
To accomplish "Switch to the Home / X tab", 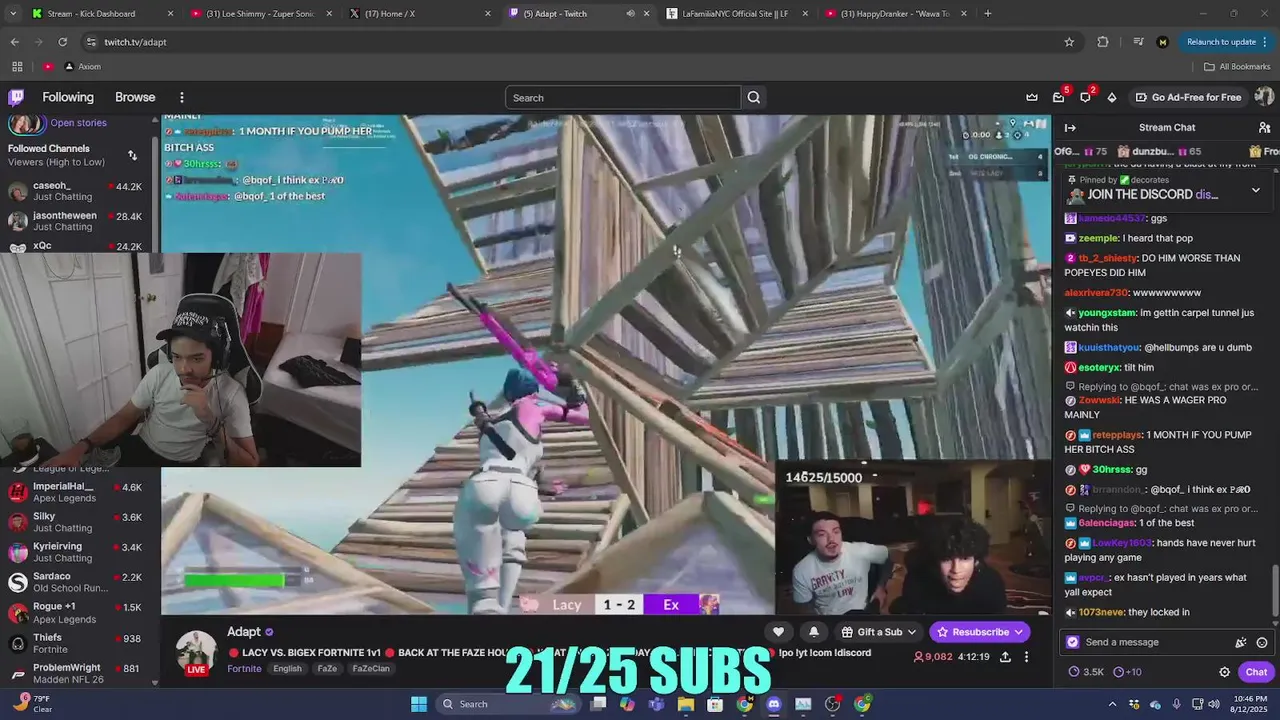I will [x=420, y=13].
